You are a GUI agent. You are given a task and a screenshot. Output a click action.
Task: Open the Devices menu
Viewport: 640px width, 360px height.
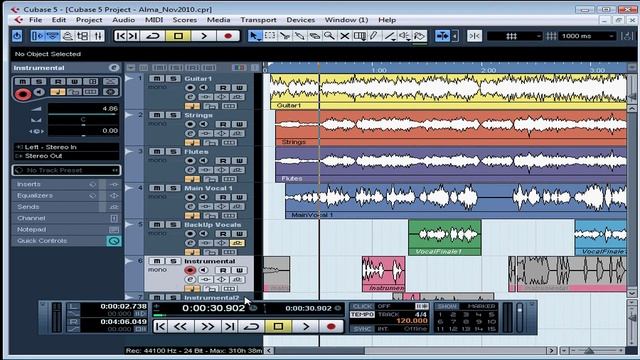300,20
